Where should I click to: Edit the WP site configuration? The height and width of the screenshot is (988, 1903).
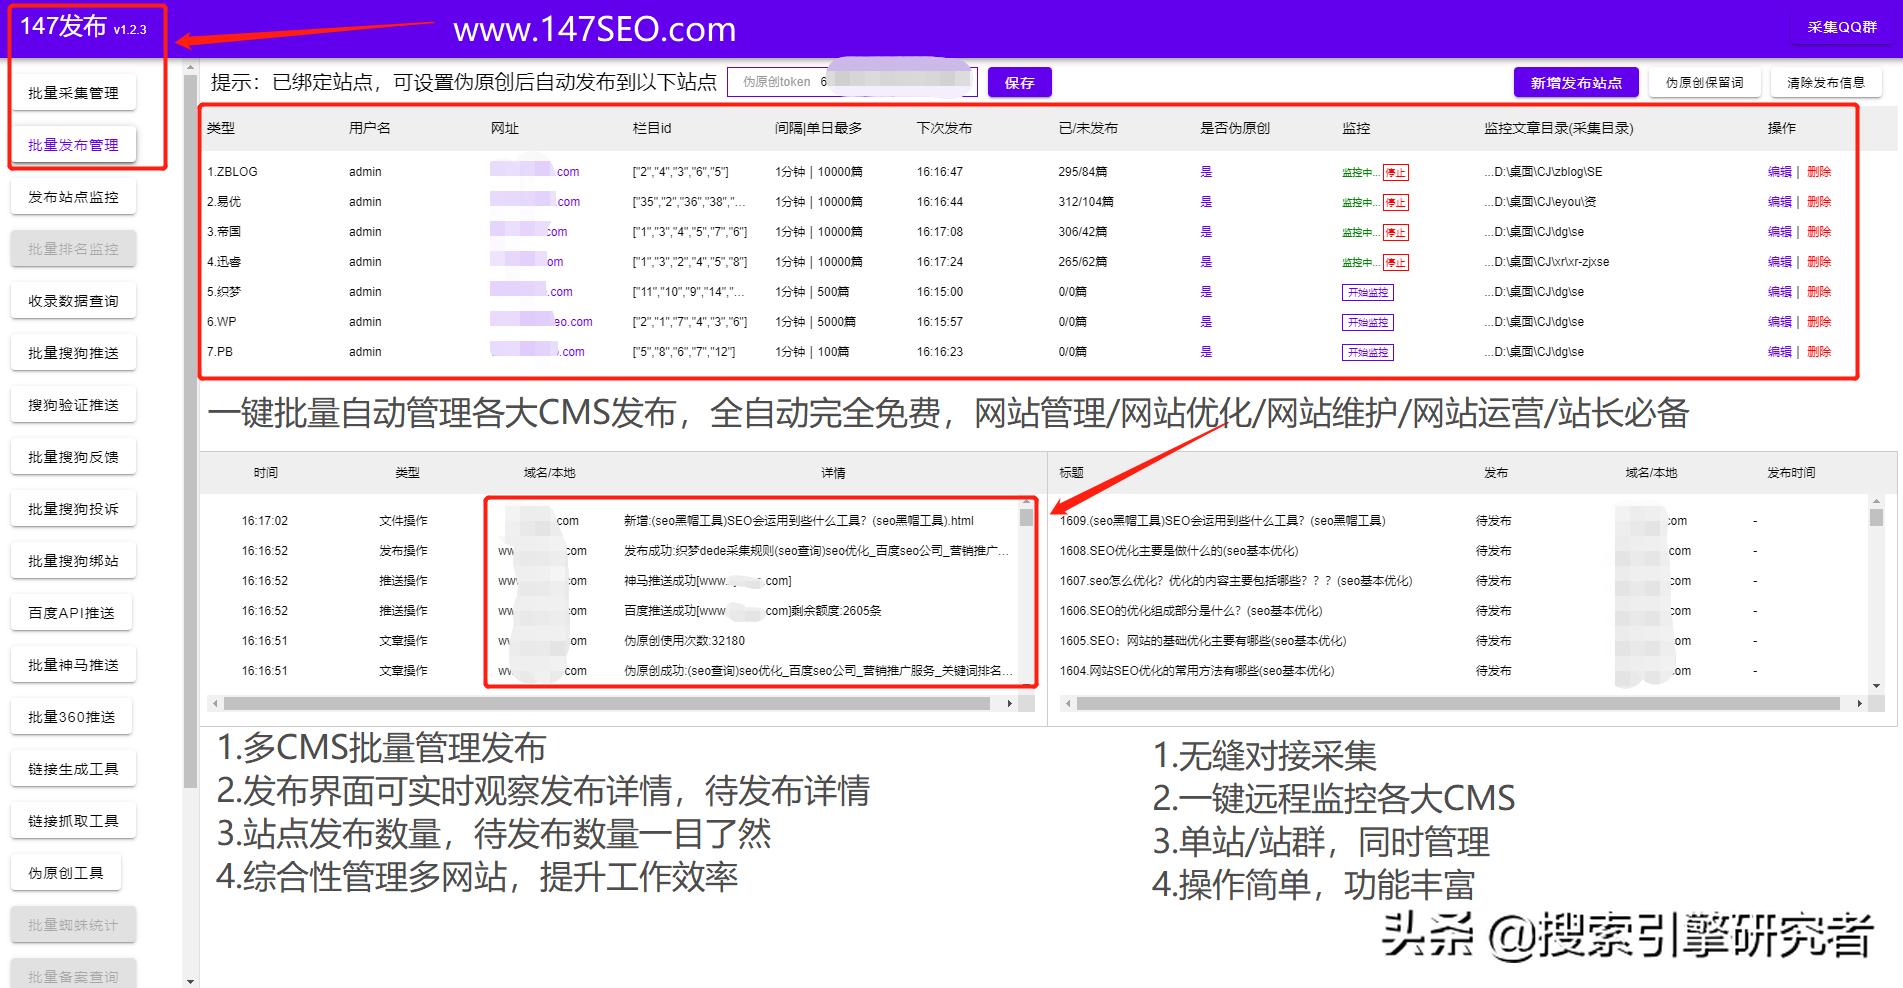[x=1780, y=322]
